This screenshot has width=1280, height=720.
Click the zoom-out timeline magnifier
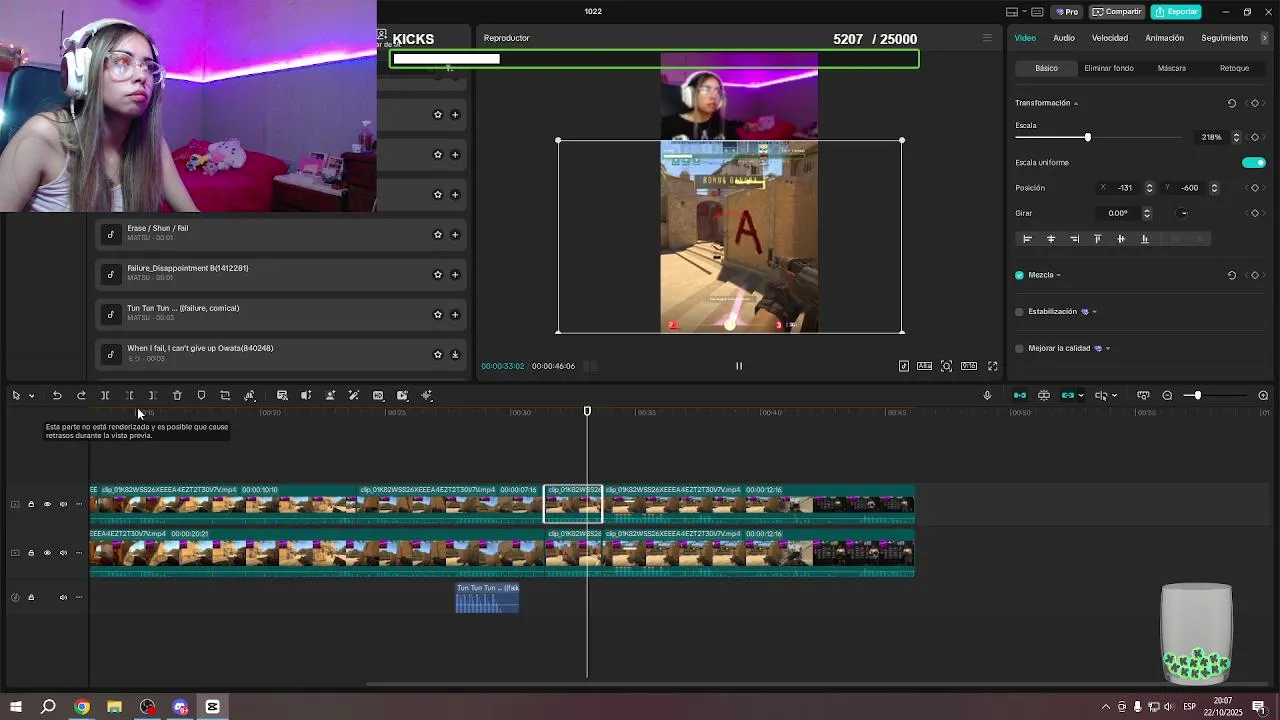[1167, 396]
